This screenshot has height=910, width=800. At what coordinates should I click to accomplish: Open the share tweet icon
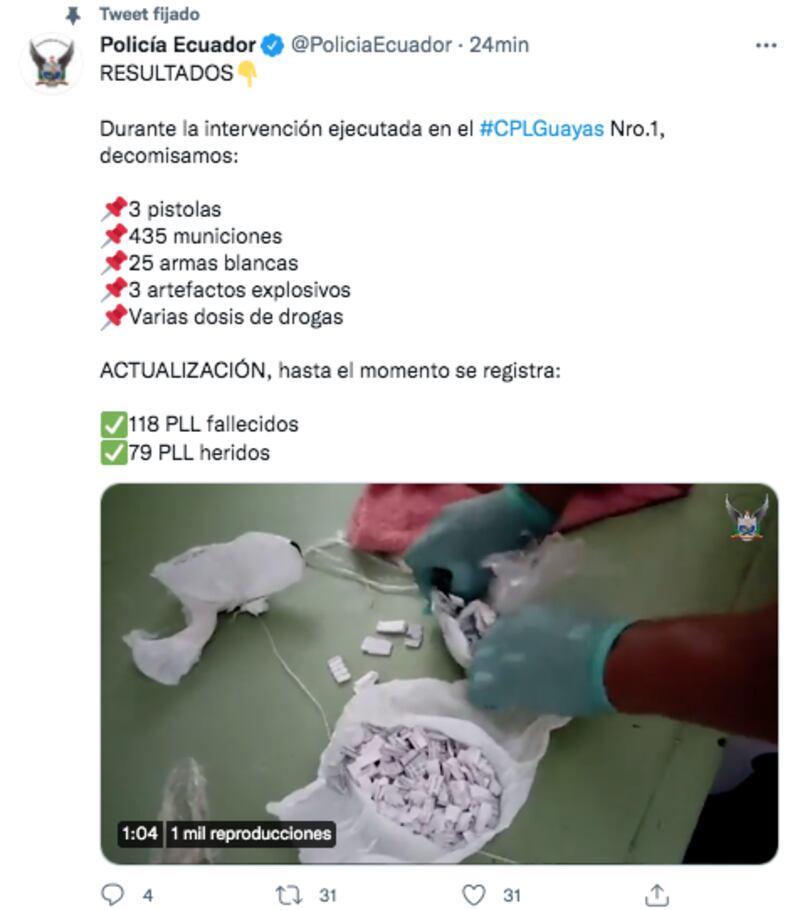click(657, 894)
